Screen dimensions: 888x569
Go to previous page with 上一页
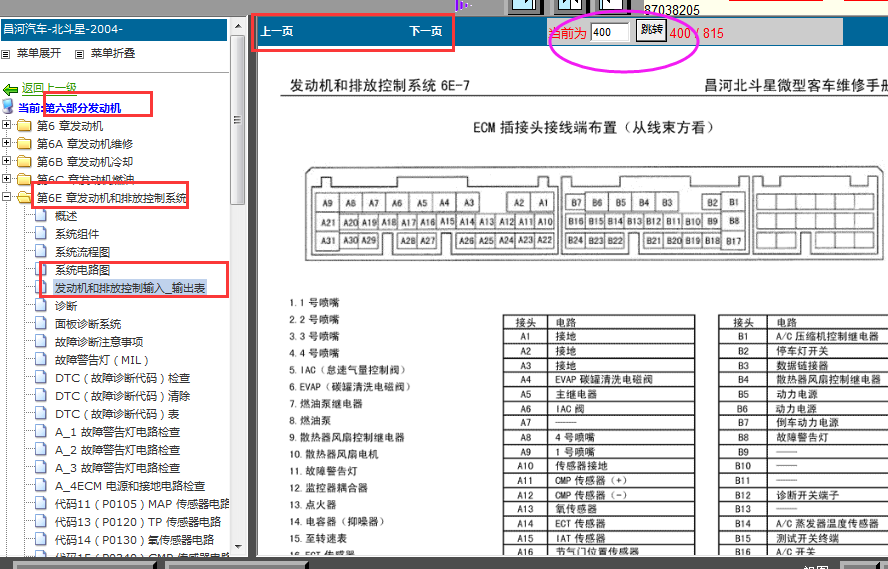coord(276,31)
